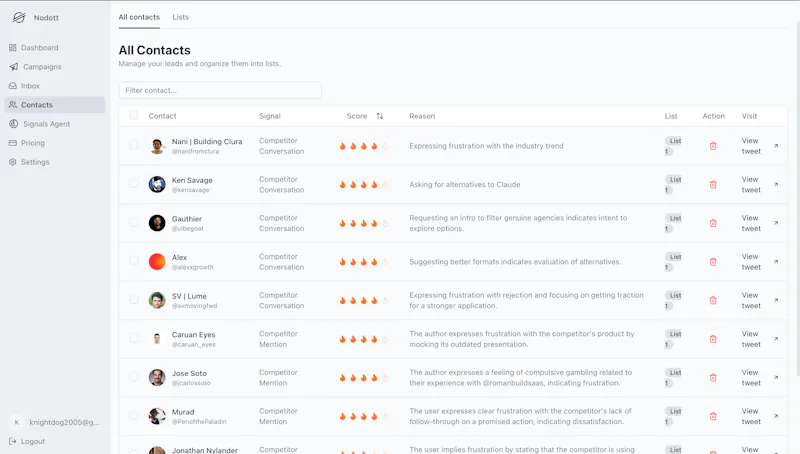Open external arrow for Nani's tweet

pyautogui.click(x=776, y=146)
